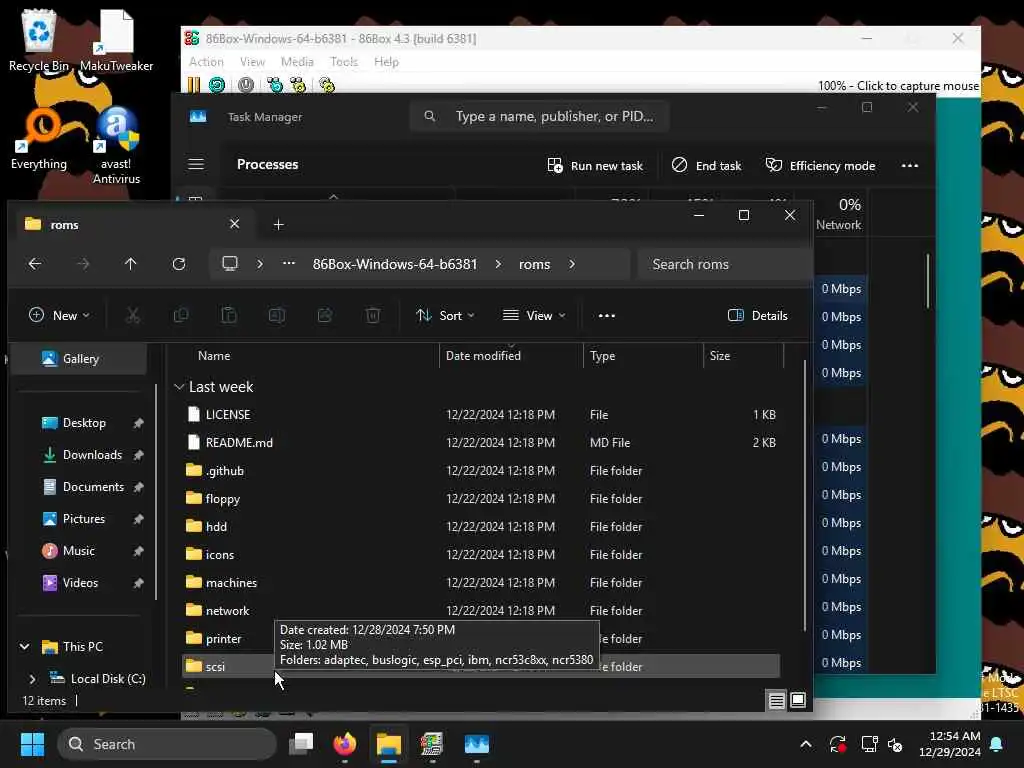1024x768 pixels.
Task: Open the View dropdown menu
Action: coord(534,315)
